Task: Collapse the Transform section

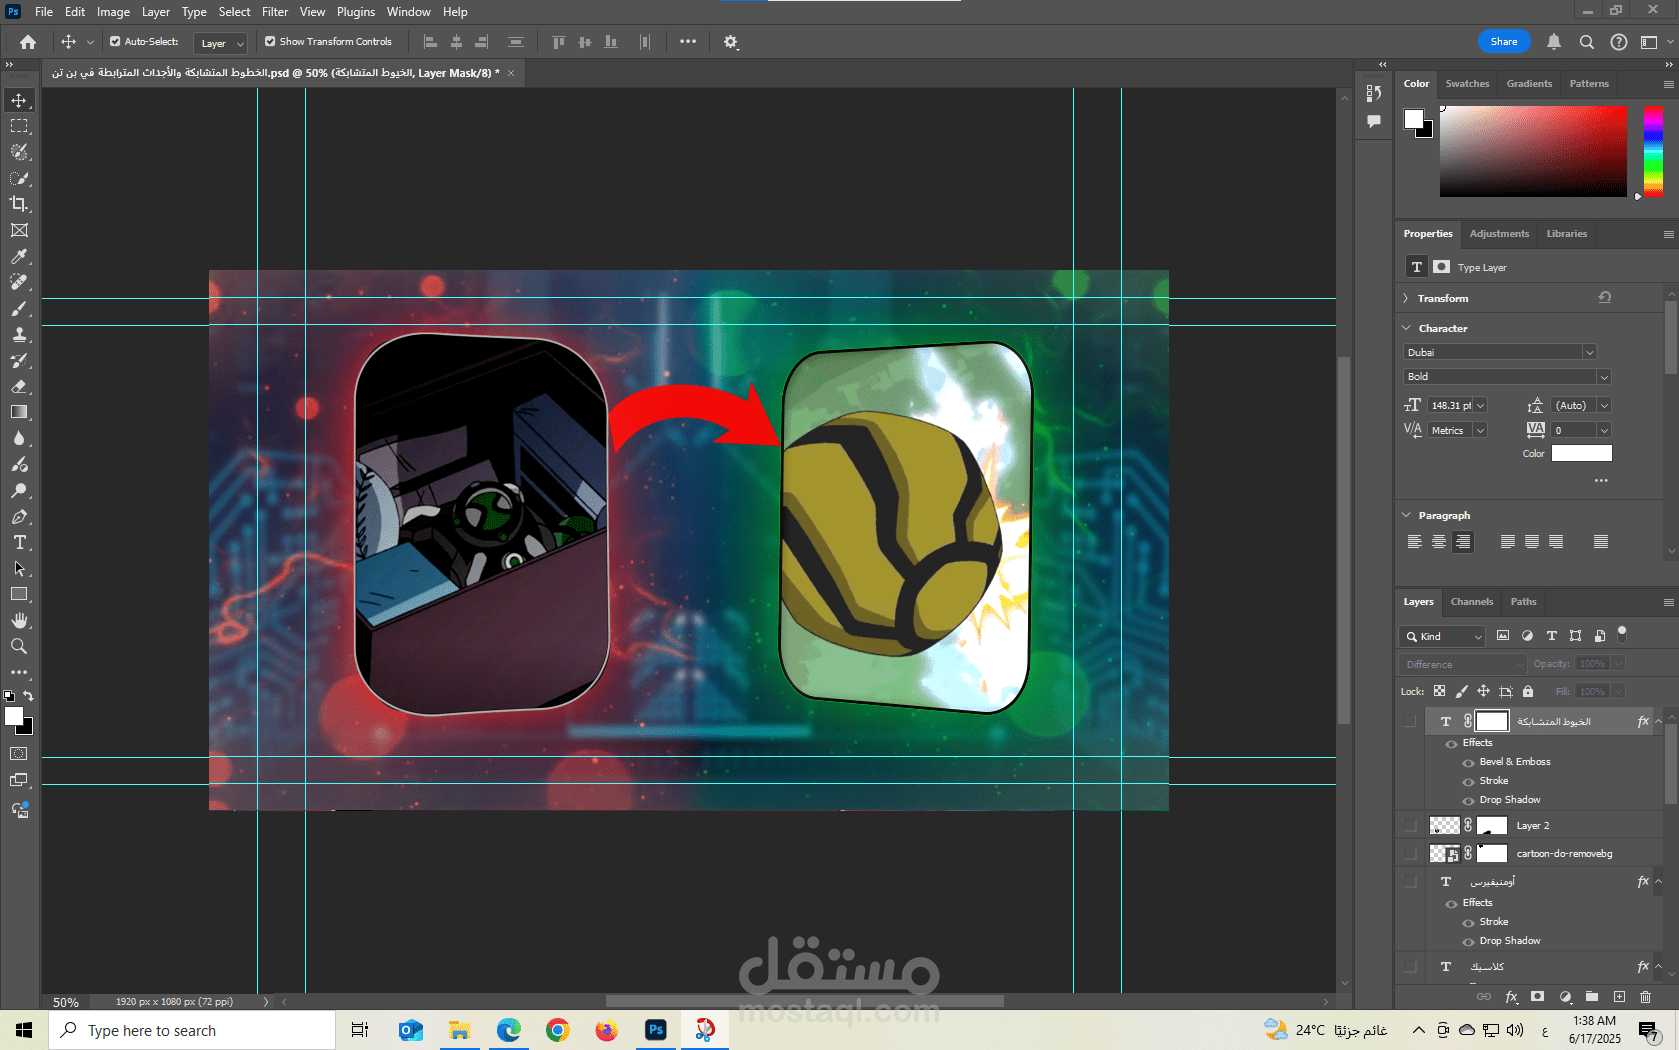Action: pyautogui.click(x=1406, y=299)
